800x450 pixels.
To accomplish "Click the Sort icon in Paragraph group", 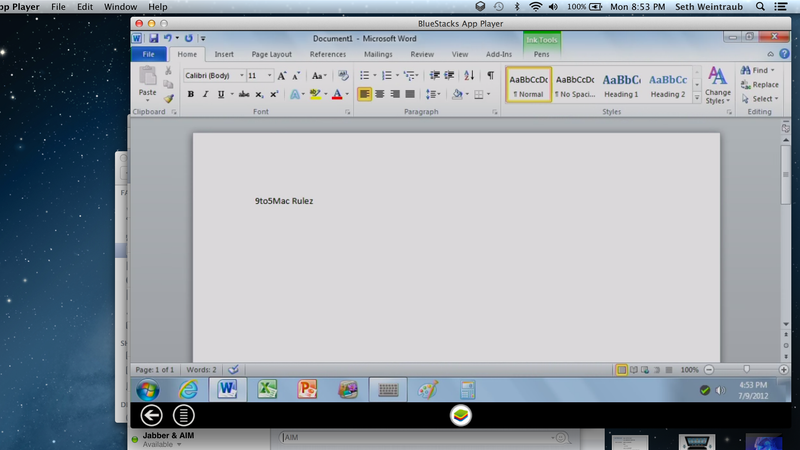I will [x=469, y=76].
